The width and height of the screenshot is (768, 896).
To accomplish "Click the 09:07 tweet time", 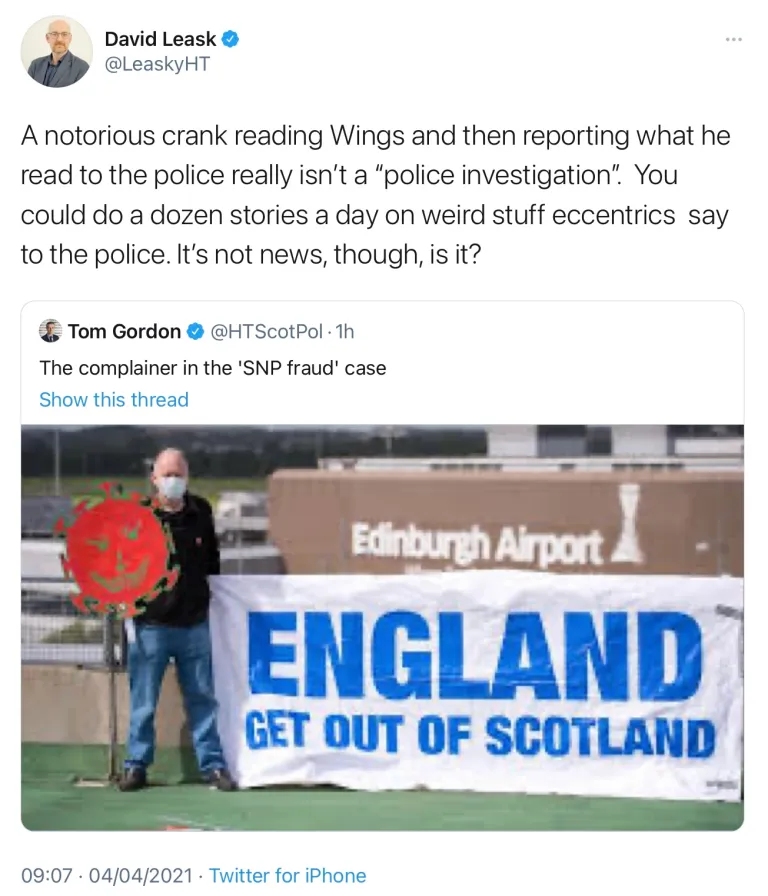I will [47, 875].
